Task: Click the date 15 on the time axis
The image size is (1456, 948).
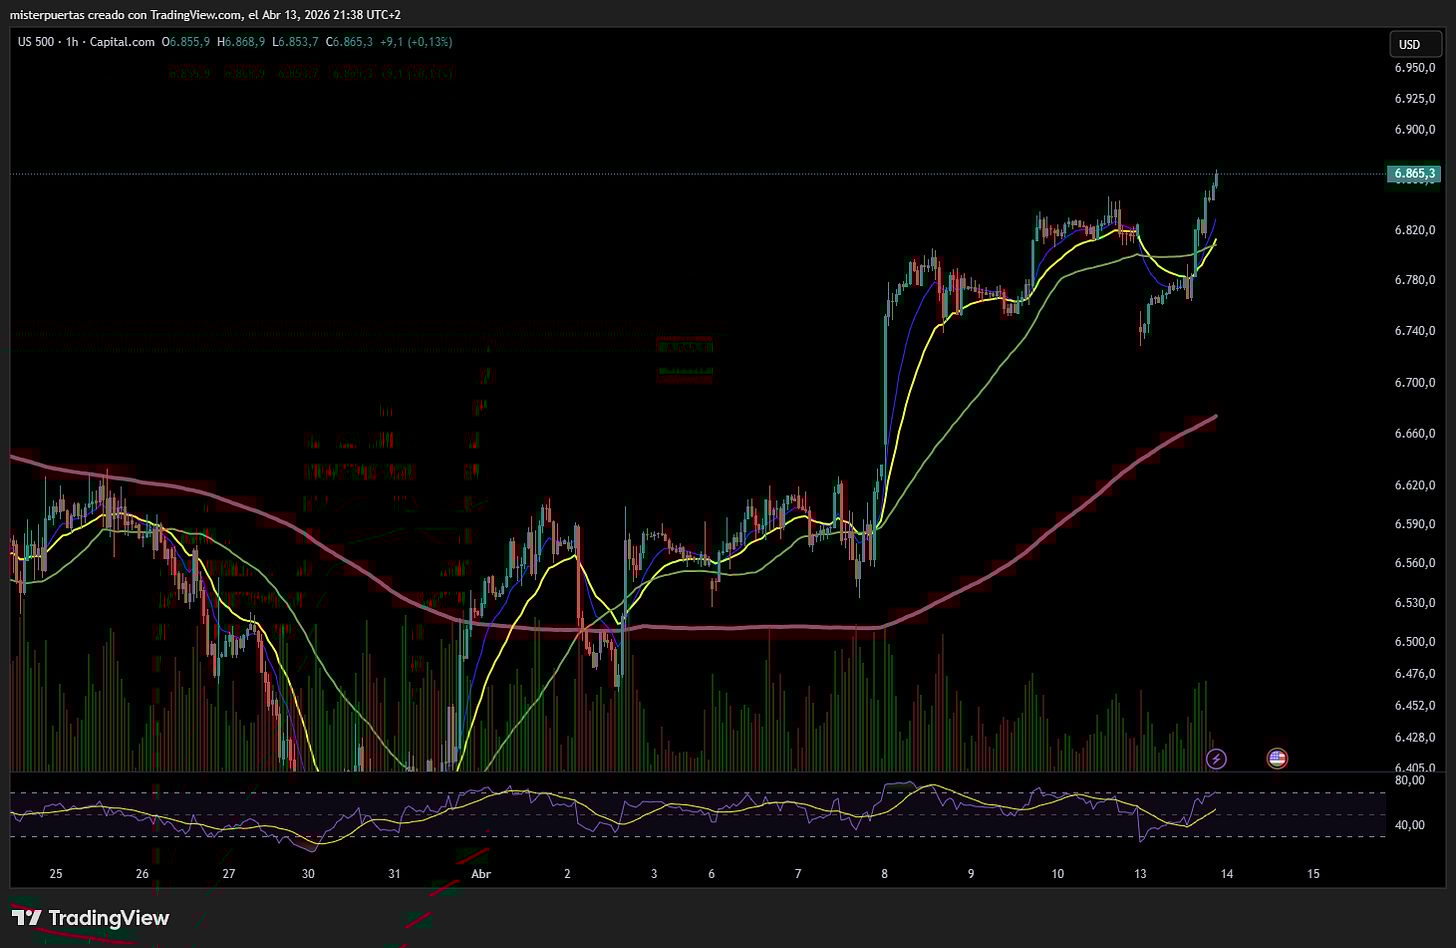Action: (1314, 873)
